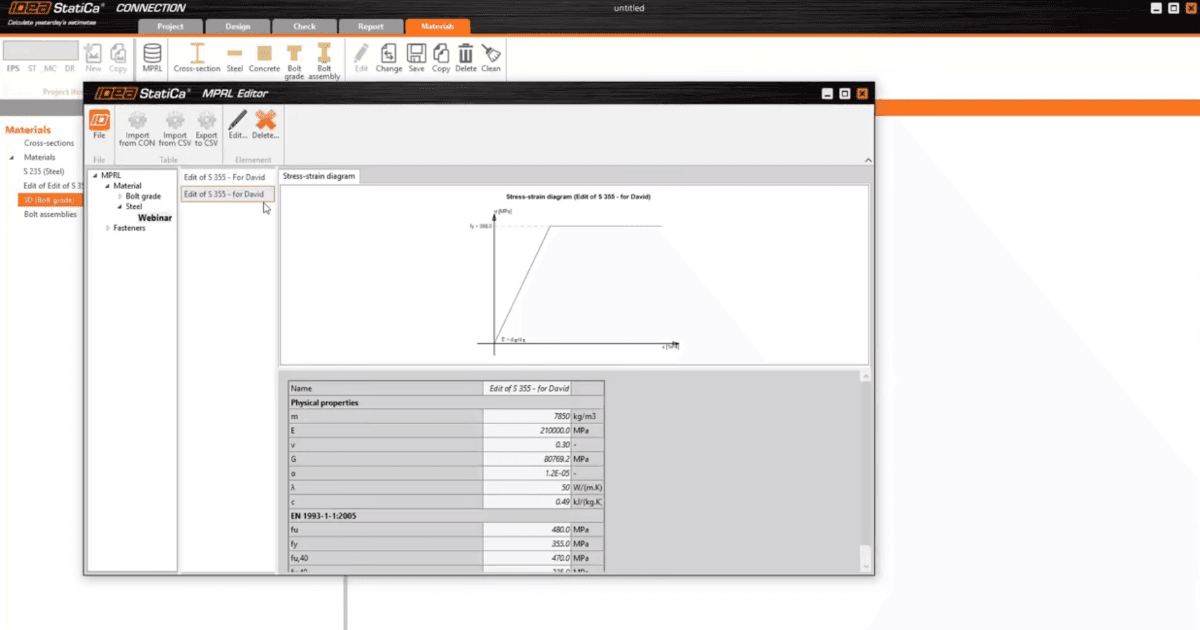The image size is (1200, 630).
Task: Add a new Bolt assembly
Action: (x=324, y=60)
